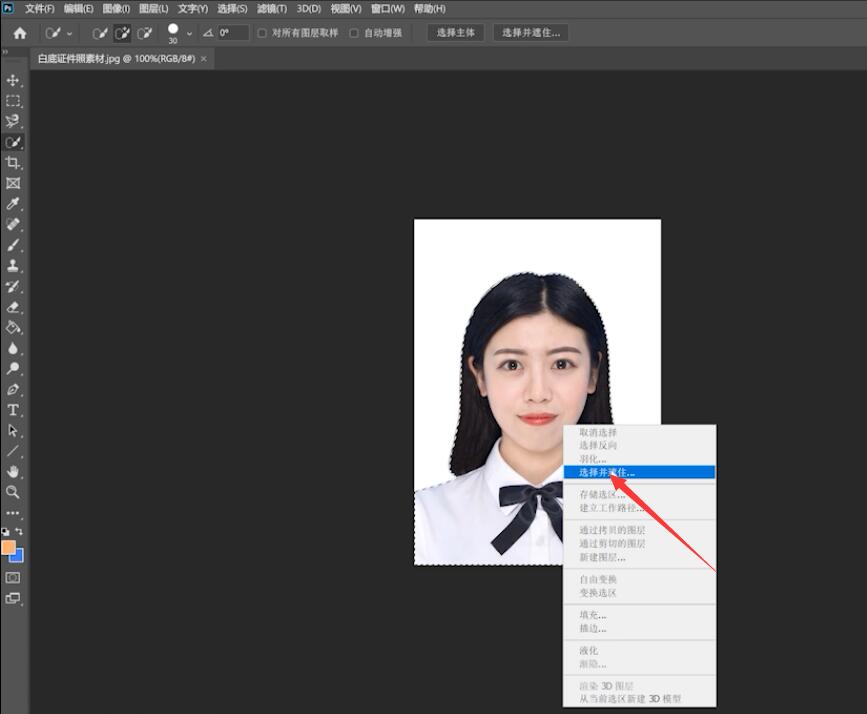867x714 pixels.
Task: Enable 对所有图层取样 checkbox
Action: pyautogui.click(x=262, y=33)
